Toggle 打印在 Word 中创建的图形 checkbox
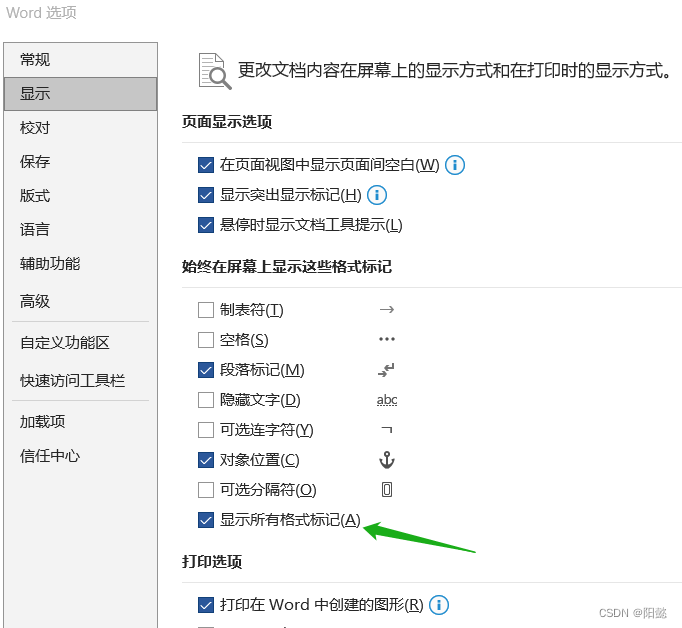This screenshot has height=628, width=682. pyautogui.click(x=206, y=605)
